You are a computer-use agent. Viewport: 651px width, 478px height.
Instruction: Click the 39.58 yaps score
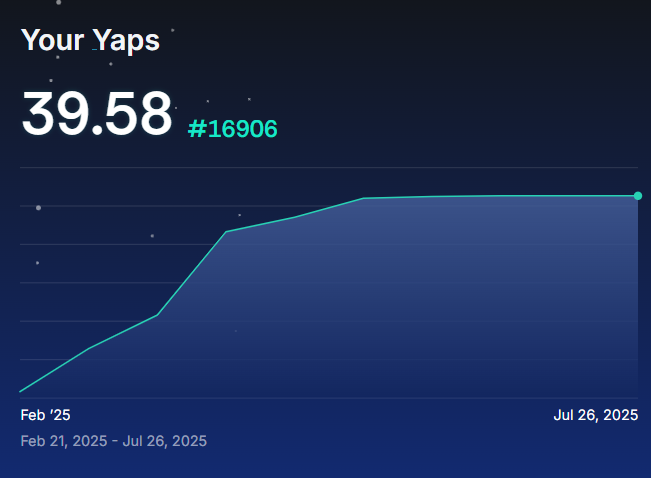click(x=97, y=113)
